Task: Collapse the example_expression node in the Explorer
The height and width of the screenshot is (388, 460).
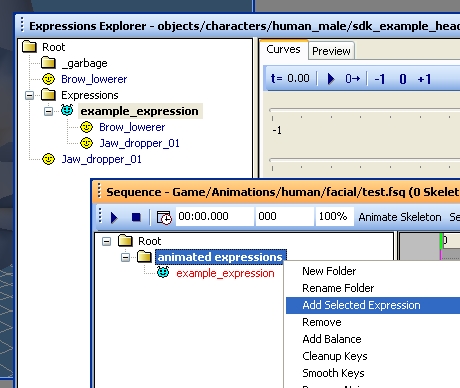Action: 48,111
